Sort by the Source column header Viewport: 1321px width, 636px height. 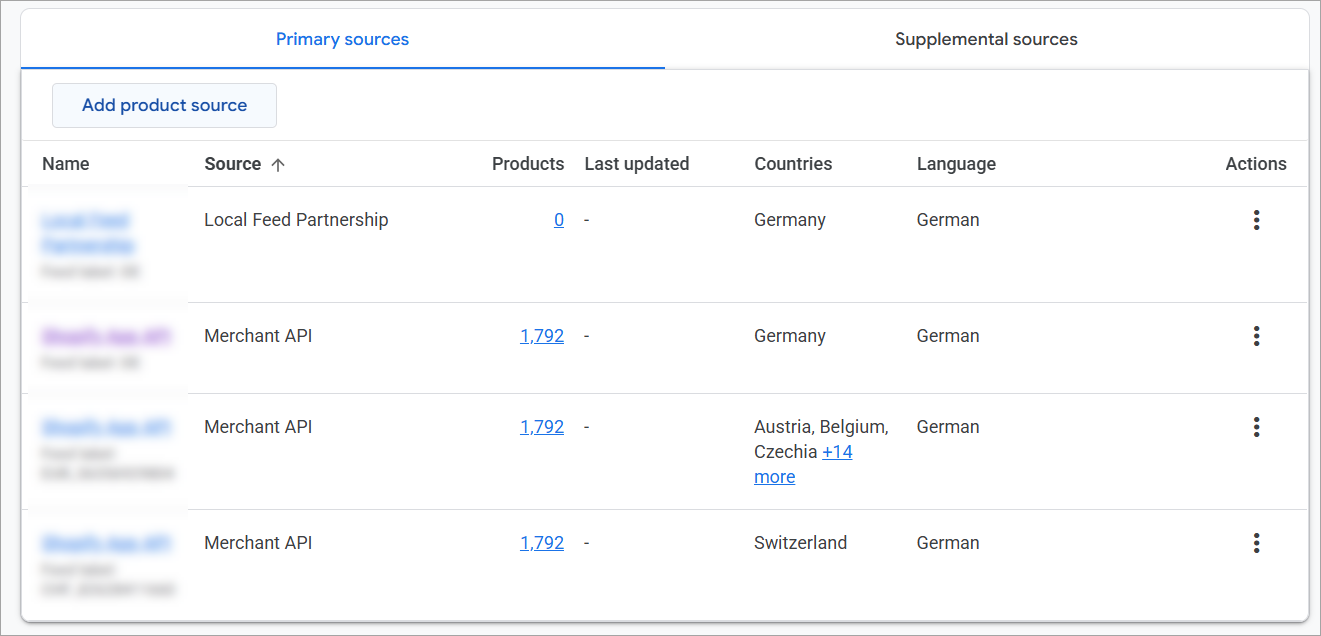click(232, 164)
